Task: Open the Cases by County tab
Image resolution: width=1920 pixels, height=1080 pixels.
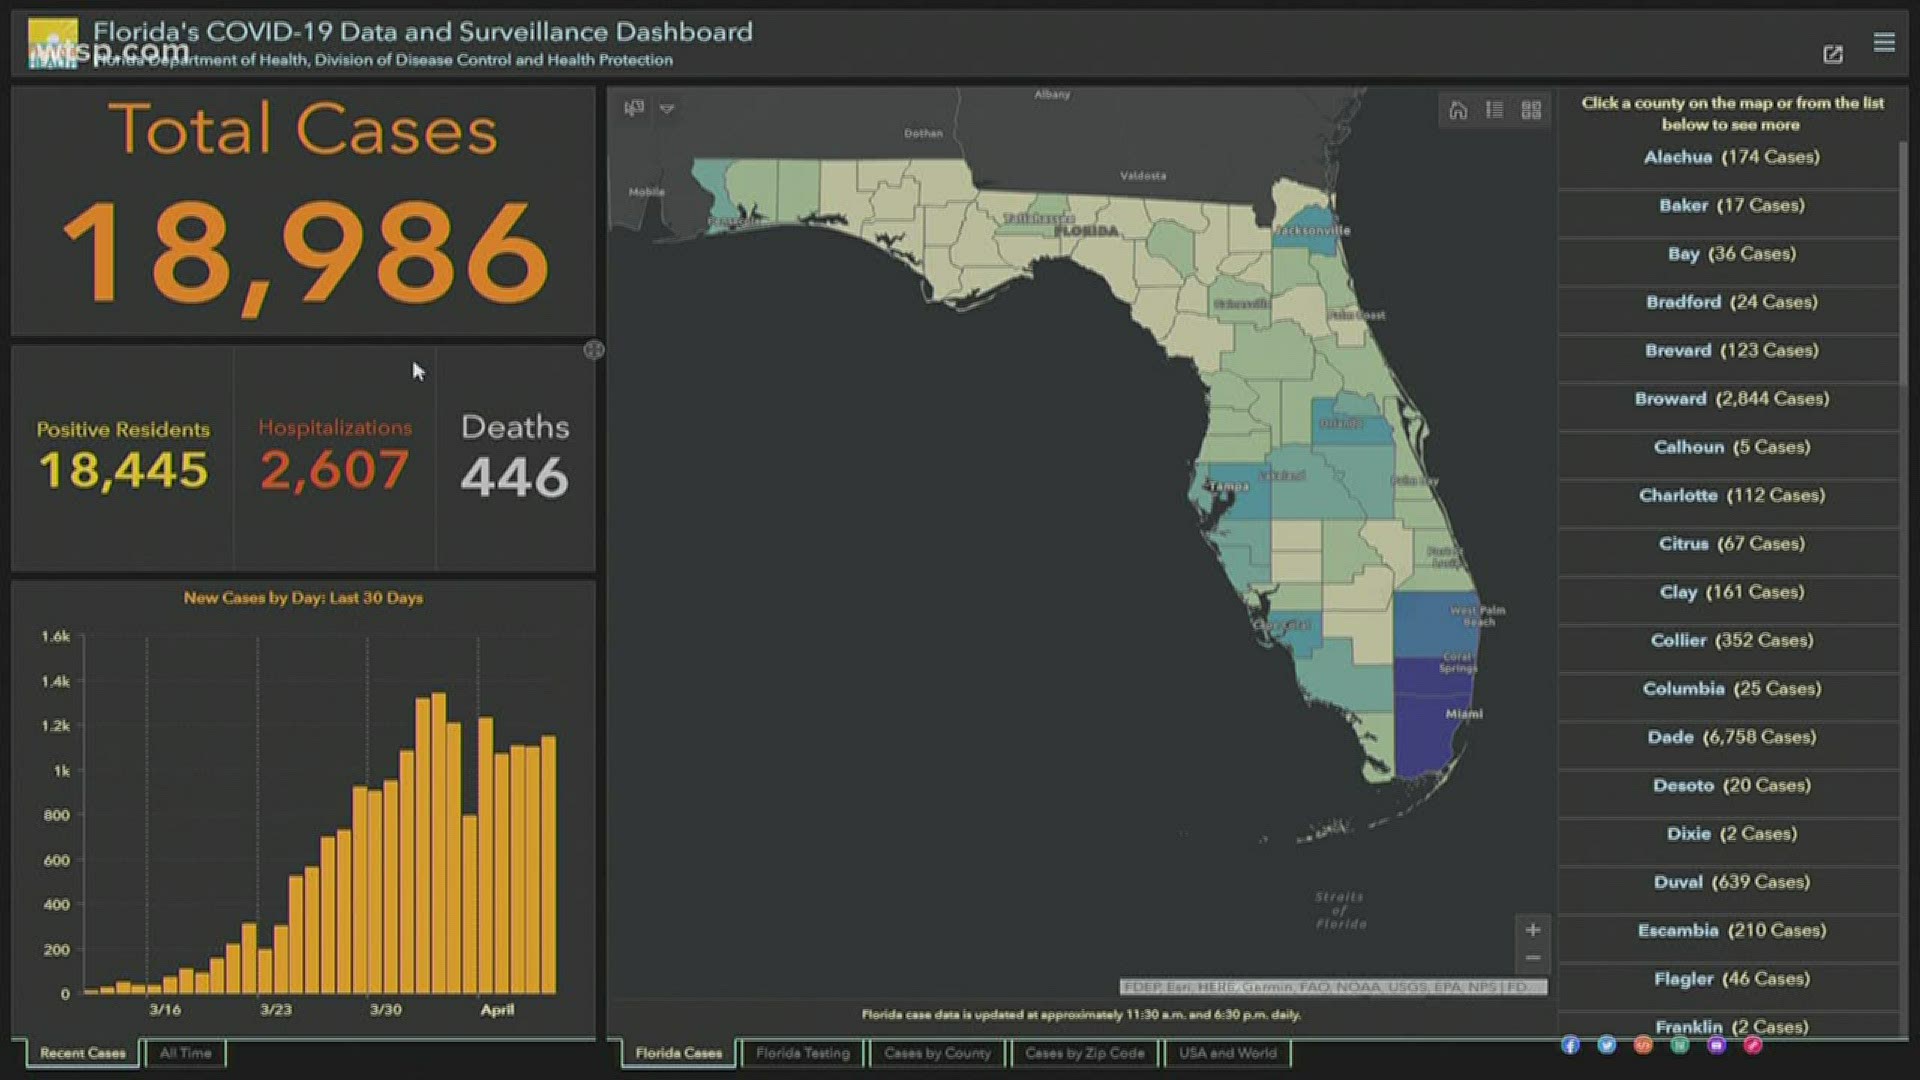Action: (938, 1053)
